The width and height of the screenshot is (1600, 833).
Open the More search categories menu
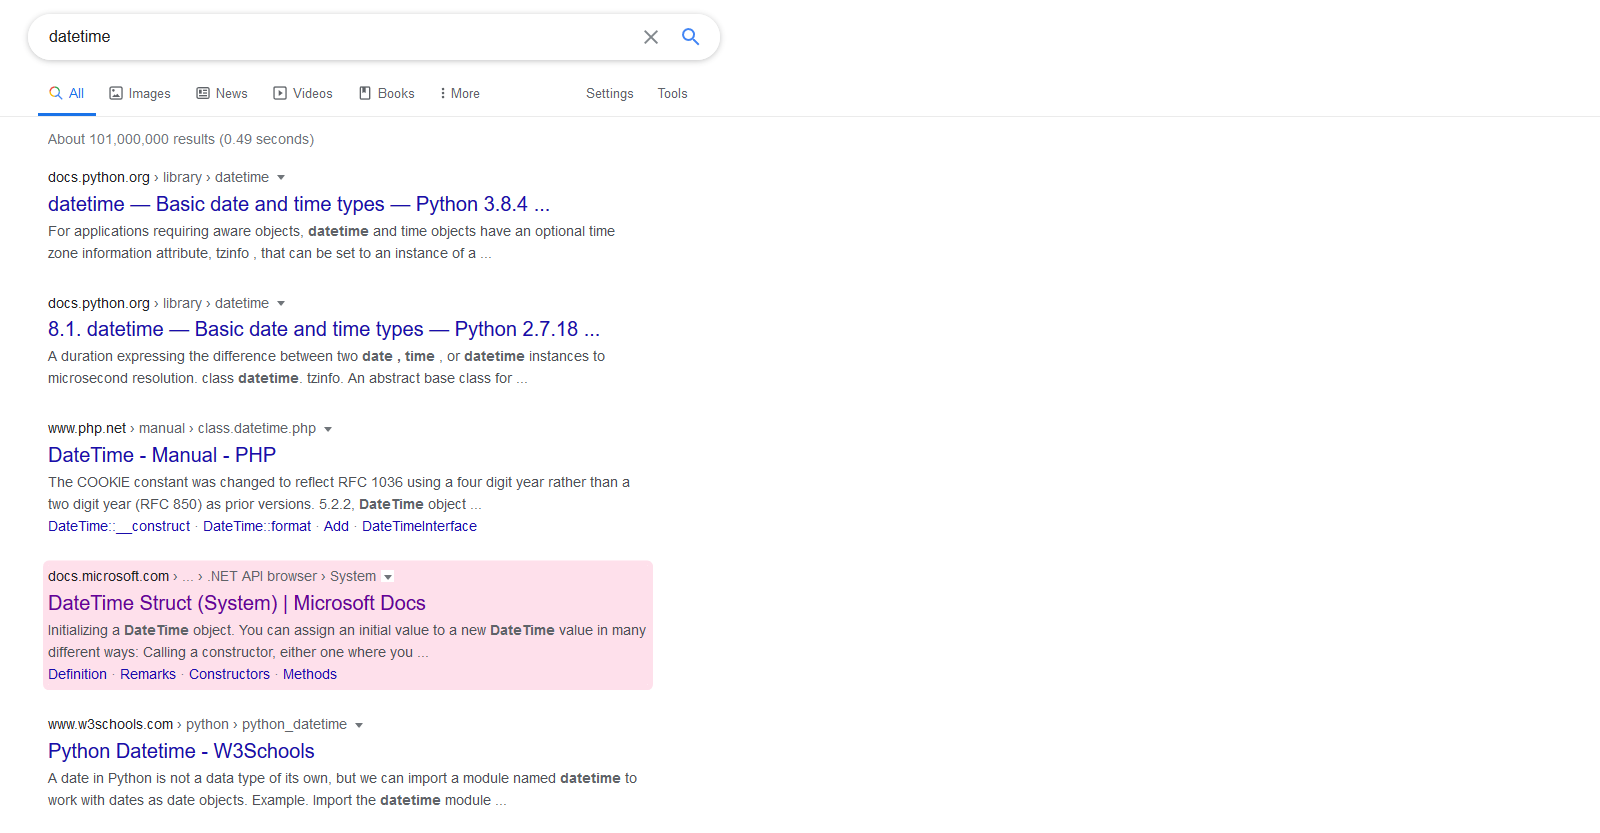pos(460,93)
